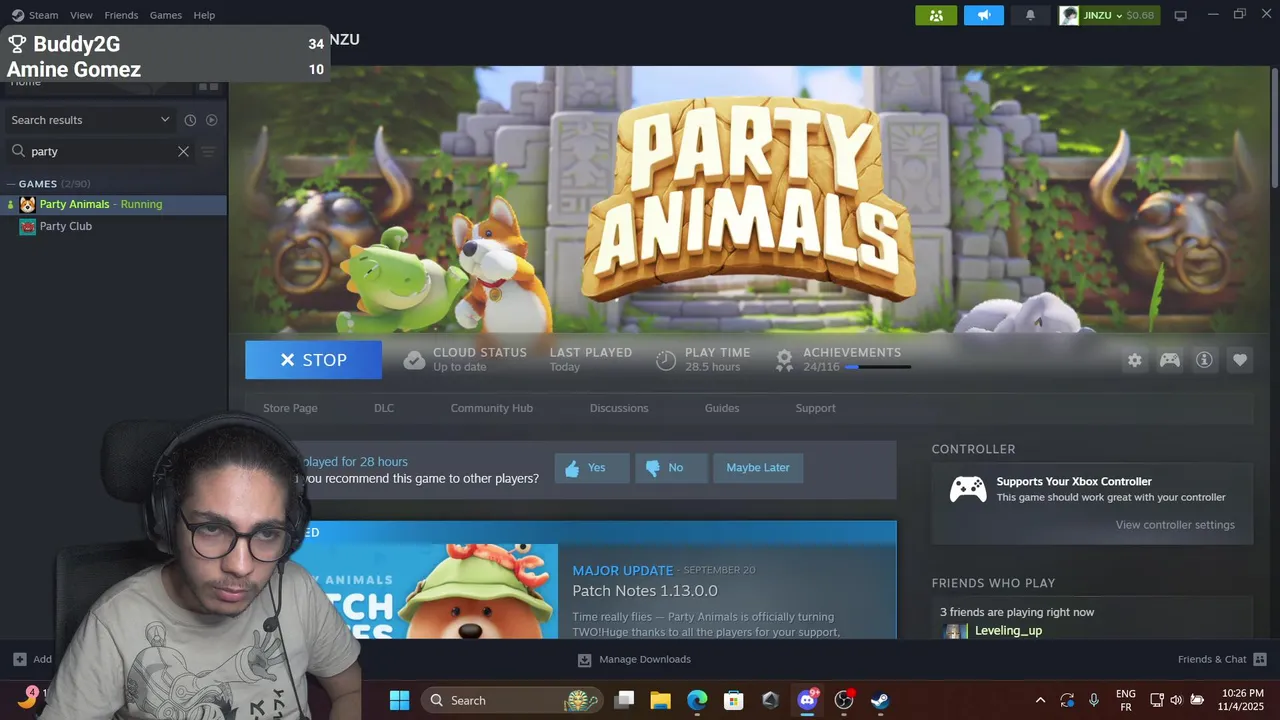The height and width of the screenshot is (720, 1280).
Task: Open controller layout icon
Action: pos(1169,360)
